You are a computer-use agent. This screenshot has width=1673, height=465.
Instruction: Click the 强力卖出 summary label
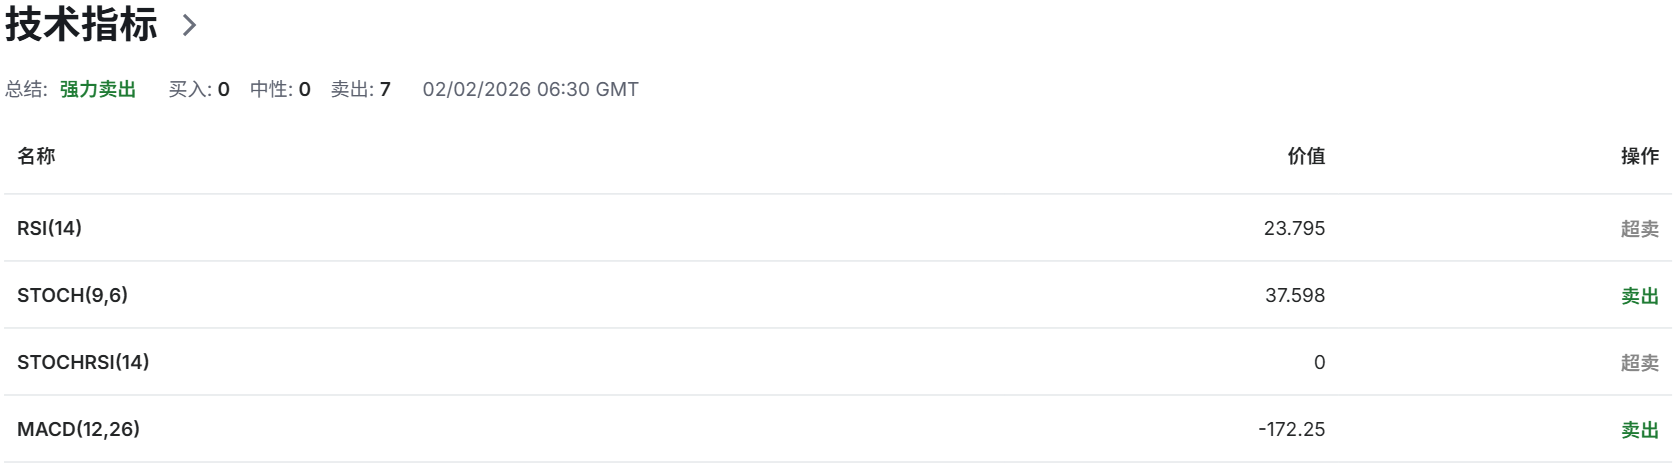tap(98, 89)
